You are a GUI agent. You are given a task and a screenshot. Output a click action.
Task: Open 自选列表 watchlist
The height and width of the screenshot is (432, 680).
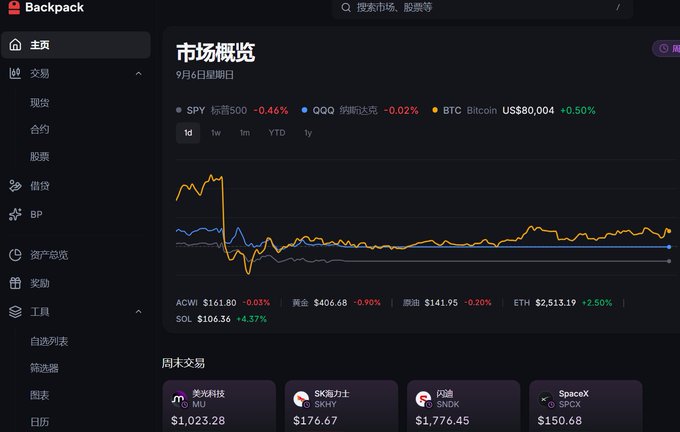pyautogui.click(x=49, y=341)
